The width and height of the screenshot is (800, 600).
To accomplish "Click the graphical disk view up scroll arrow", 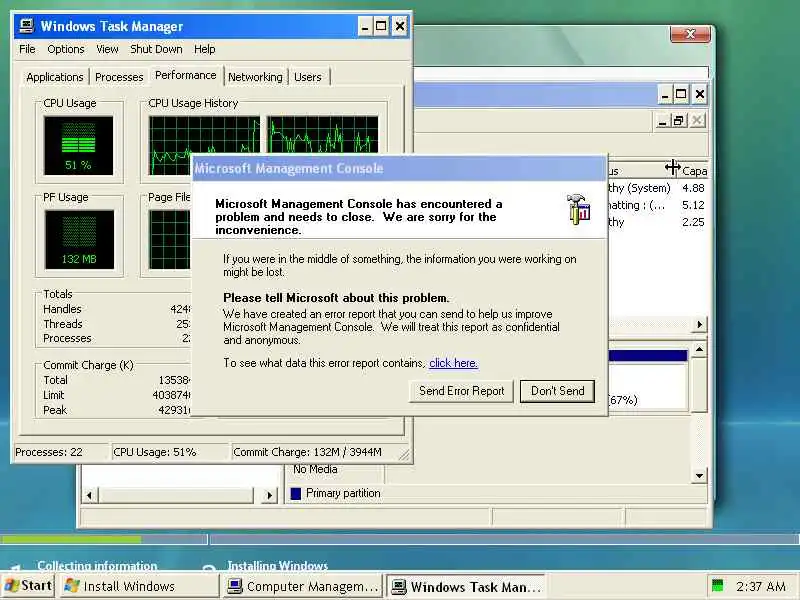I will coord(699,349).
